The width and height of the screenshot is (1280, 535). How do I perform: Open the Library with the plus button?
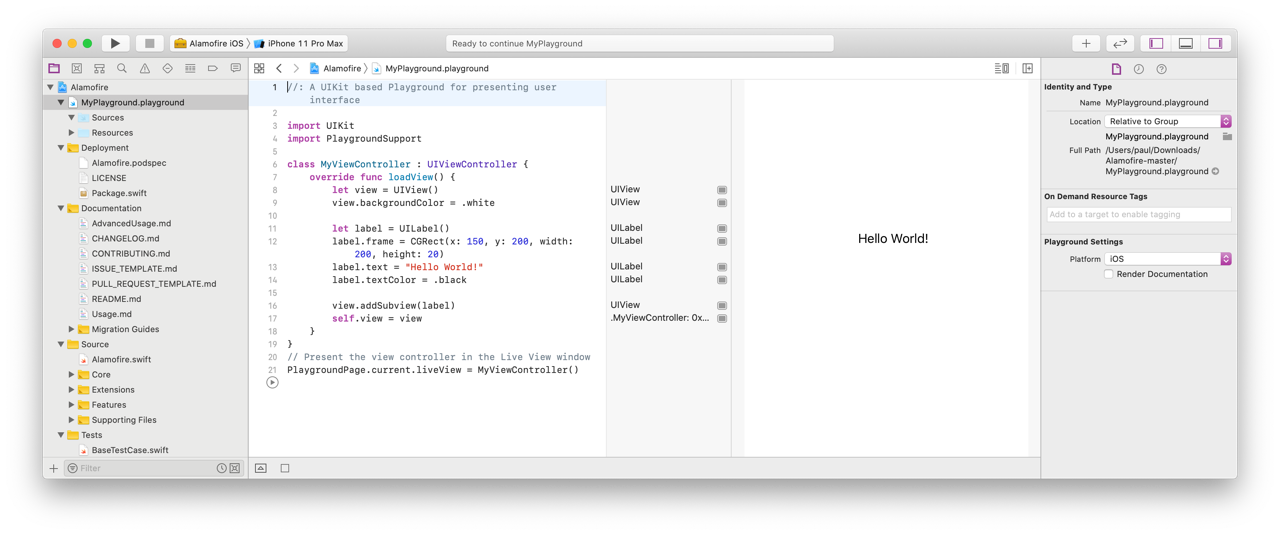(x=1086, y=43)
